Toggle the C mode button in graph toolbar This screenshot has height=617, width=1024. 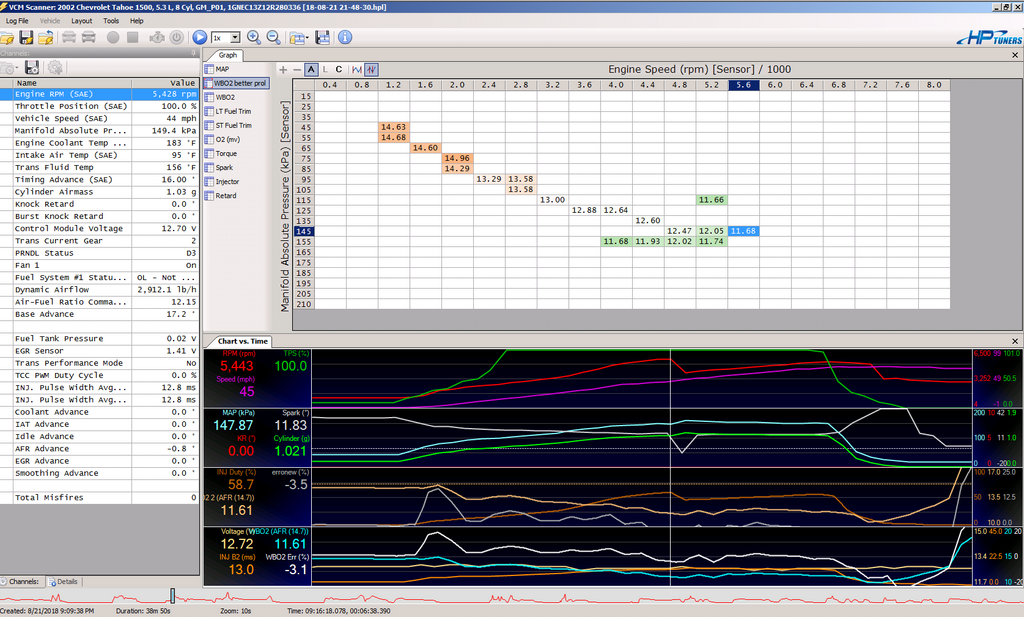coord(338,69)
